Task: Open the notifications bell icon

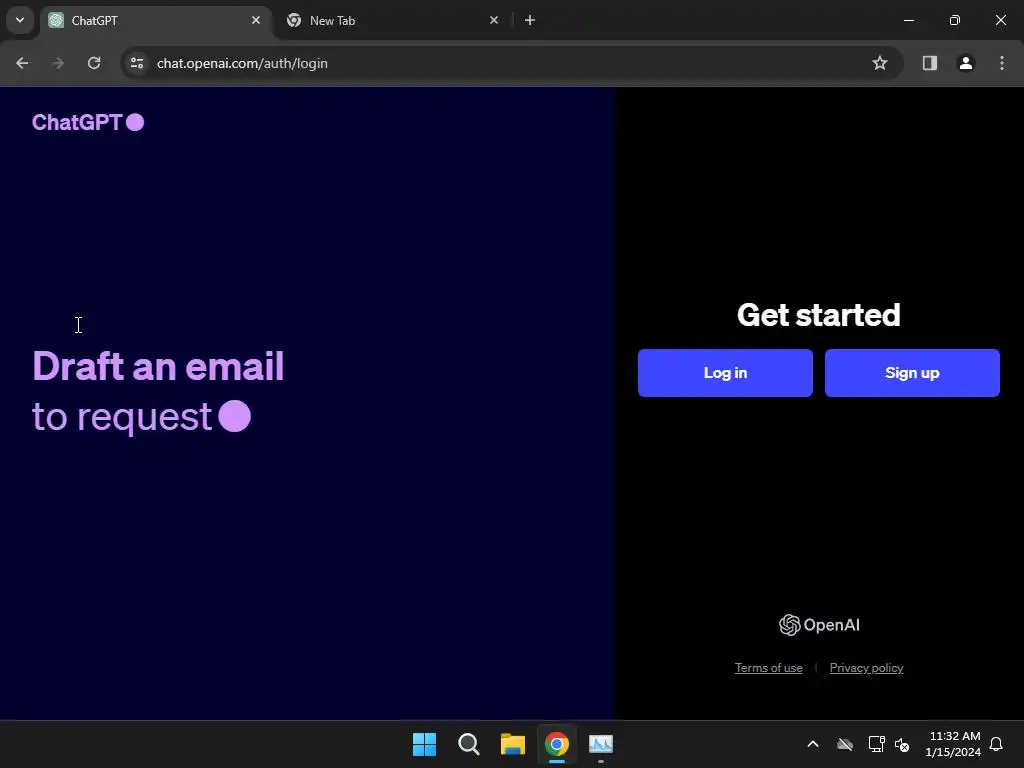Action: click(x=996, y=744)
